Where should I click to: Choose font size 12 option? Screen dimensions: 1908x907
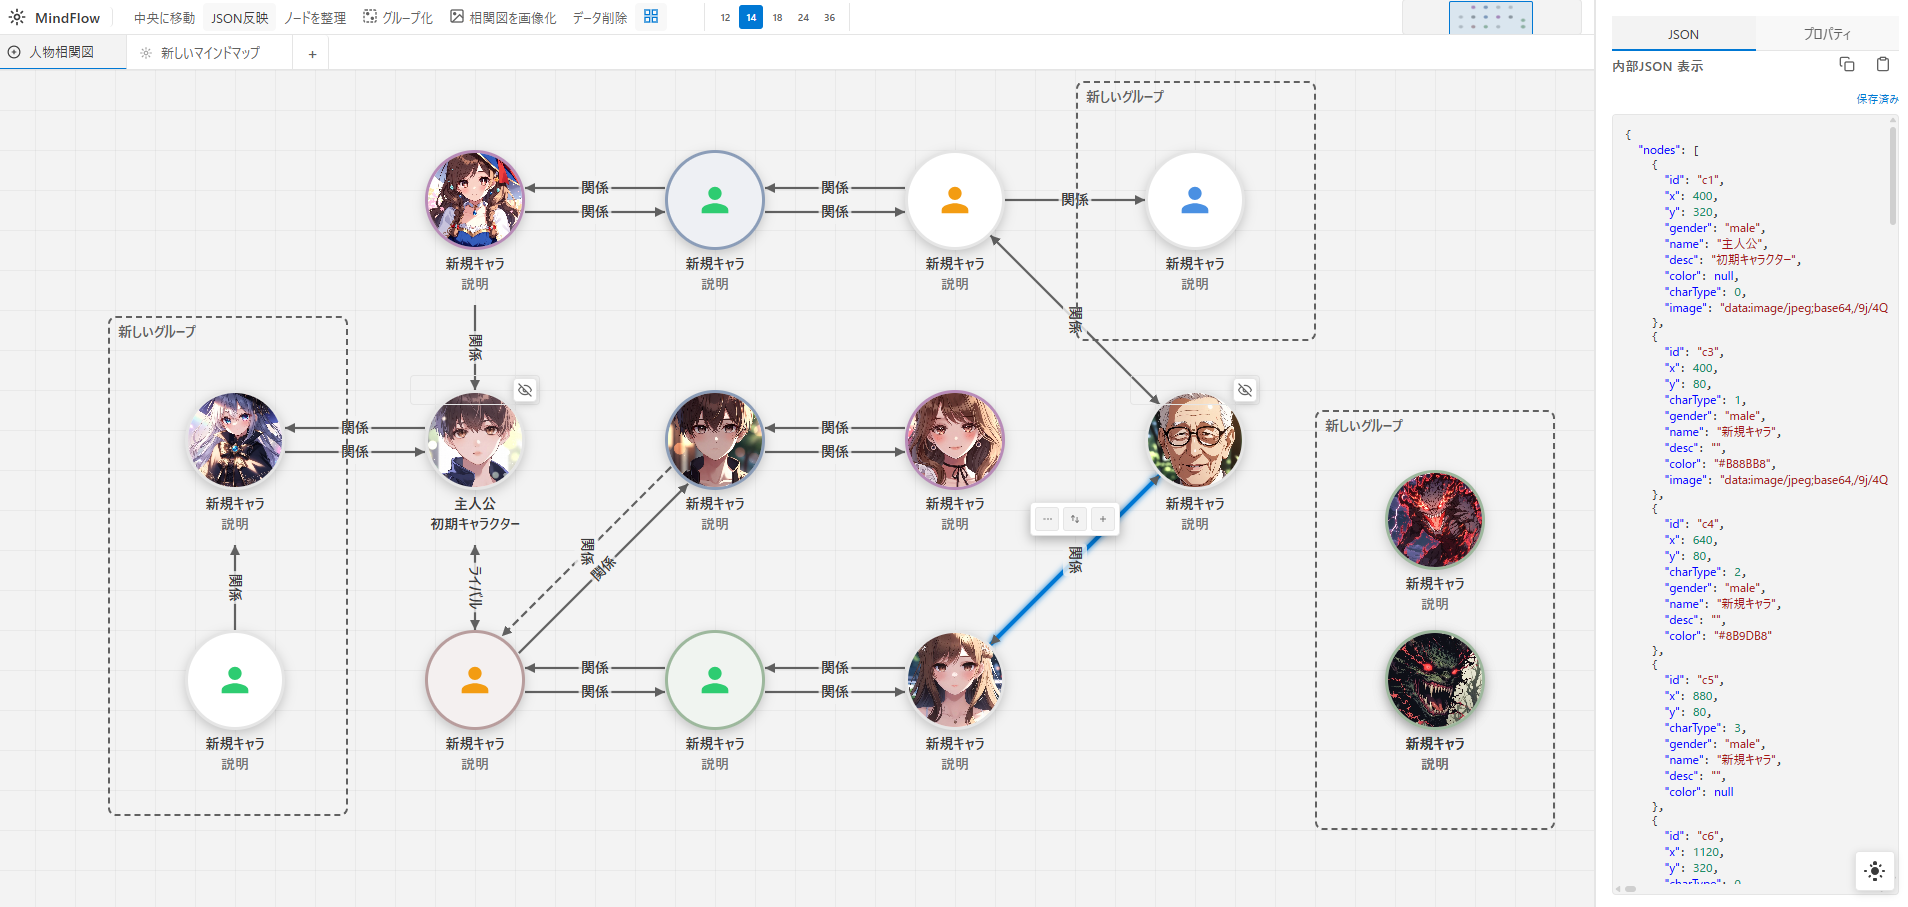(x=725, y=18)
